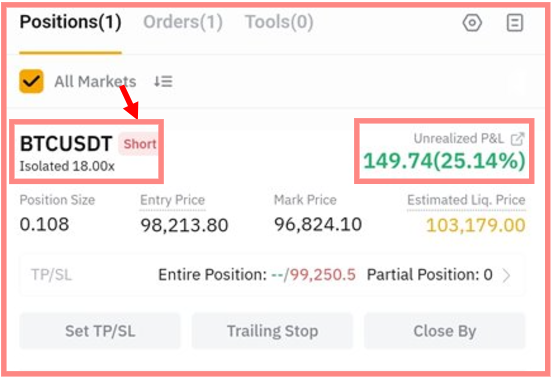Click the Trailing Stop button

272,331
